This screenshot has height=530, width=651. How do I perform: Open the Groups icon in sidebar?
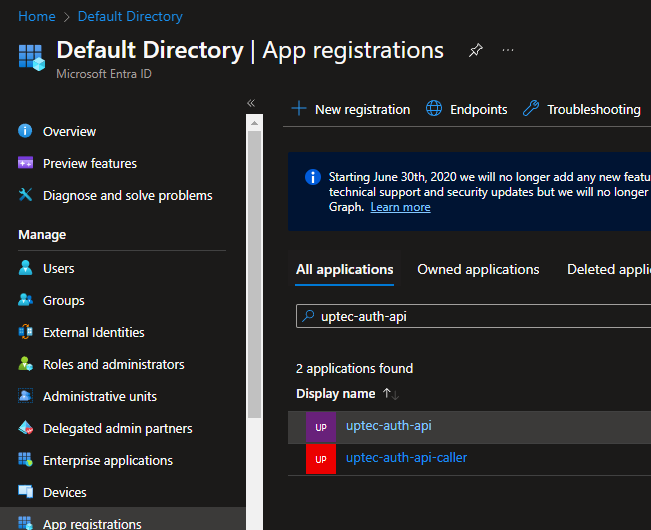pos(26,300)
